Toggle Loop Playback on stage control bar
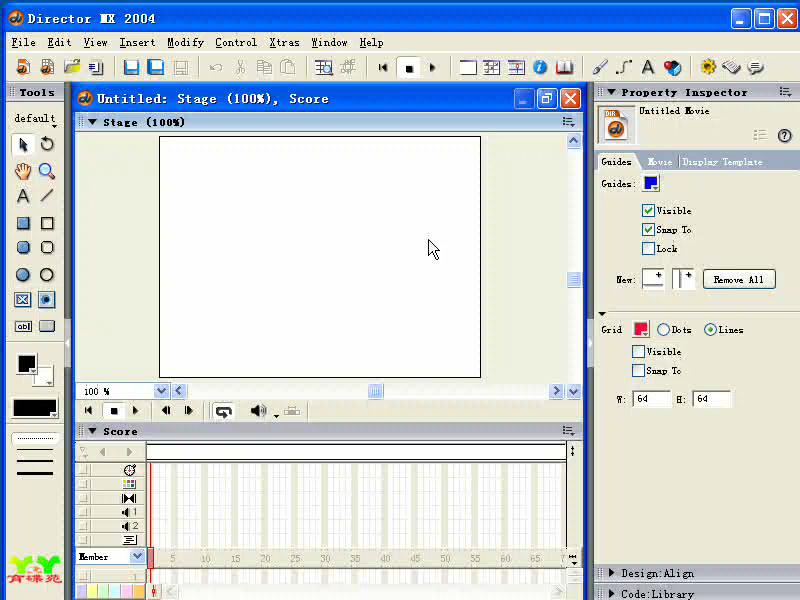 pyautogui.click(x=223, y=411)
